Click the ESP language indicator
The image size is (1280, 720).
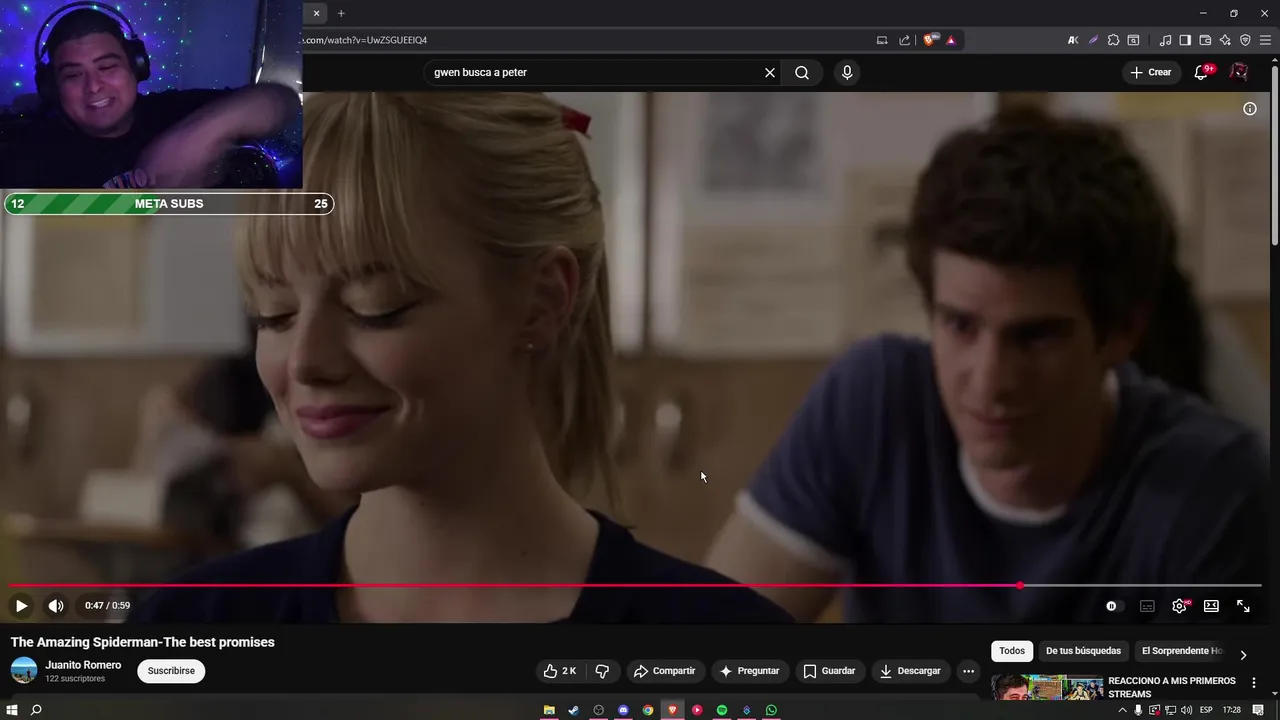[1206, 710]
